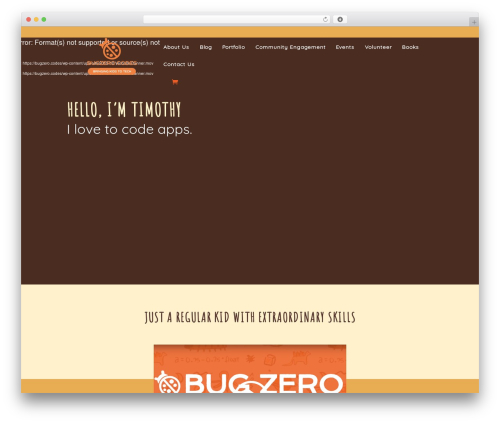Click the video format error message text
The width and height of the screenshot is (500, 423).
click(x=91, y=43)
